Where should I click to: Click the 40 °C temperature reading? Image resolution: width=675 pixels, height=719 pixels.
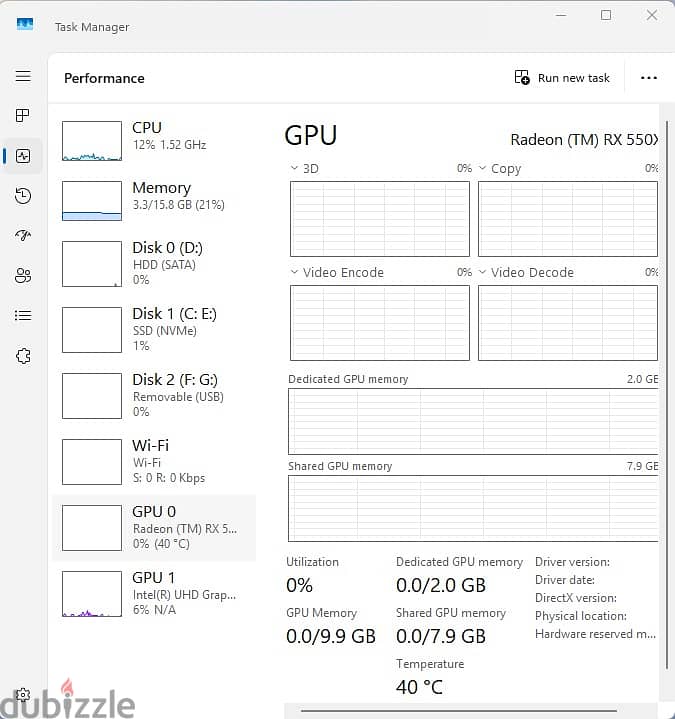[420, 687]
